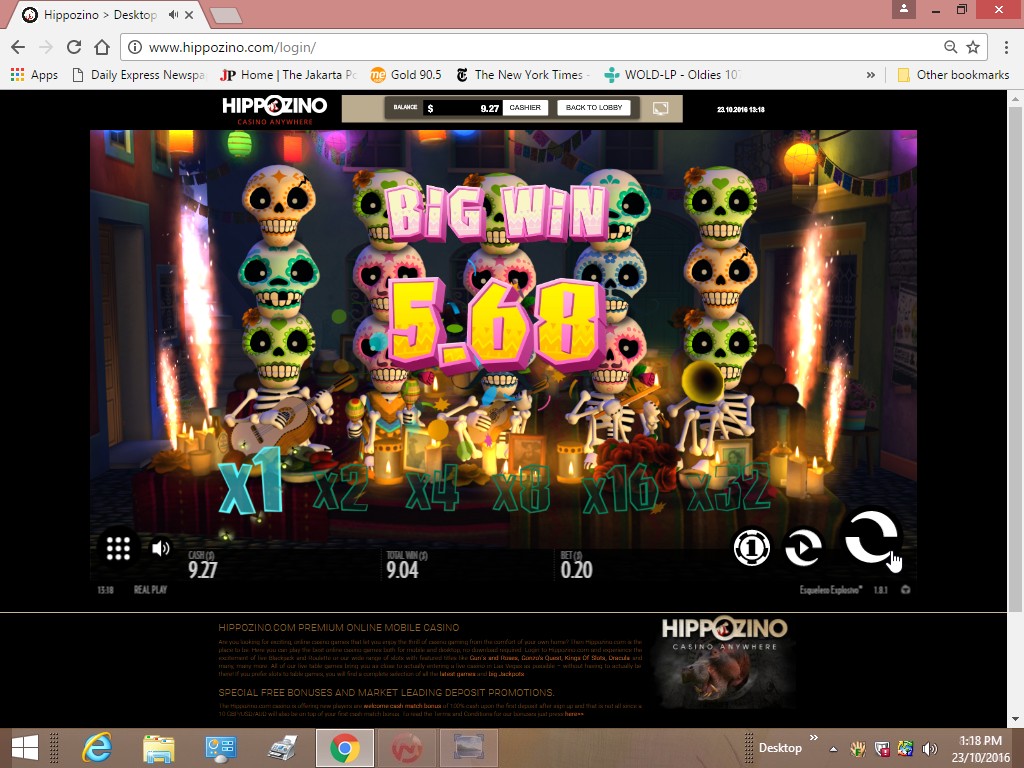Open the security shield alert tray icon
Image resolution: width=1024 pixels, height=768 pixels.
[882, 748]
